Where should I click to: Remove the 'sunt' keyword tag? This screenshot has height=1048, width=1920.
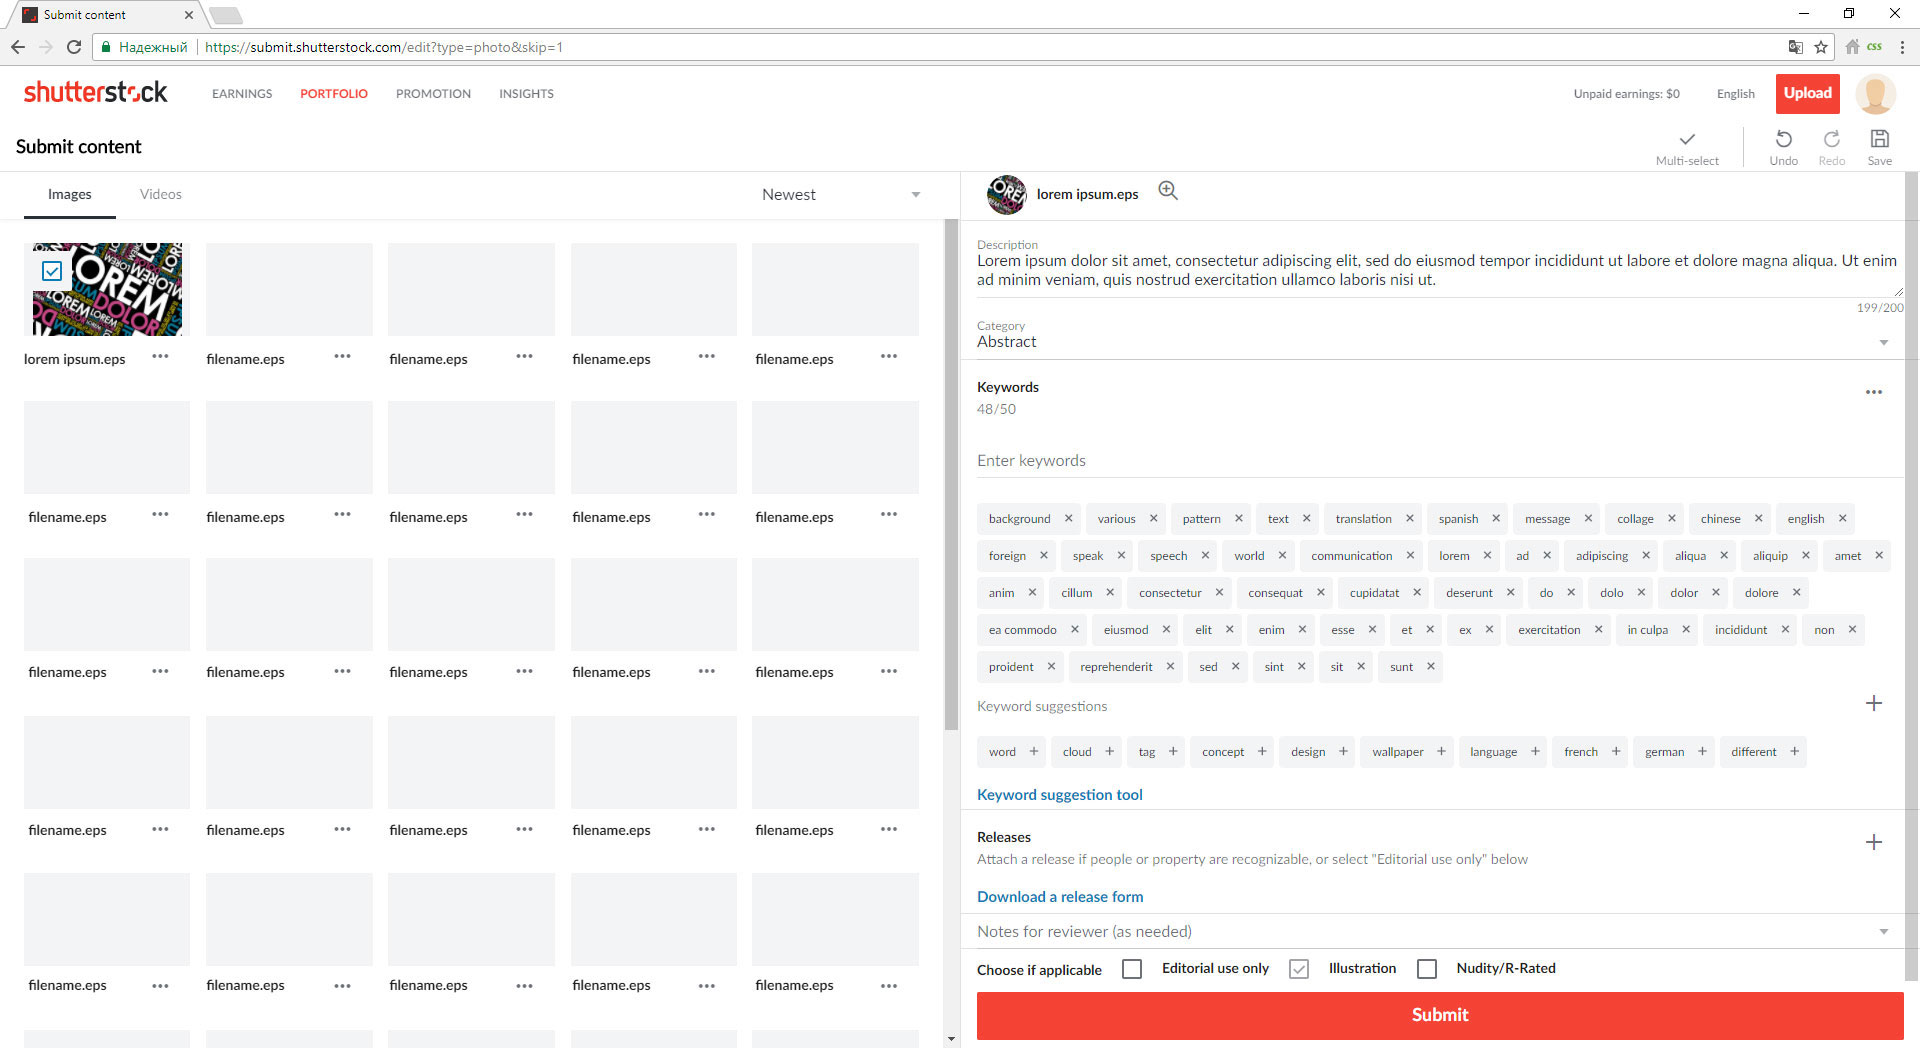pyautogui.click(x=1431, y=666)
